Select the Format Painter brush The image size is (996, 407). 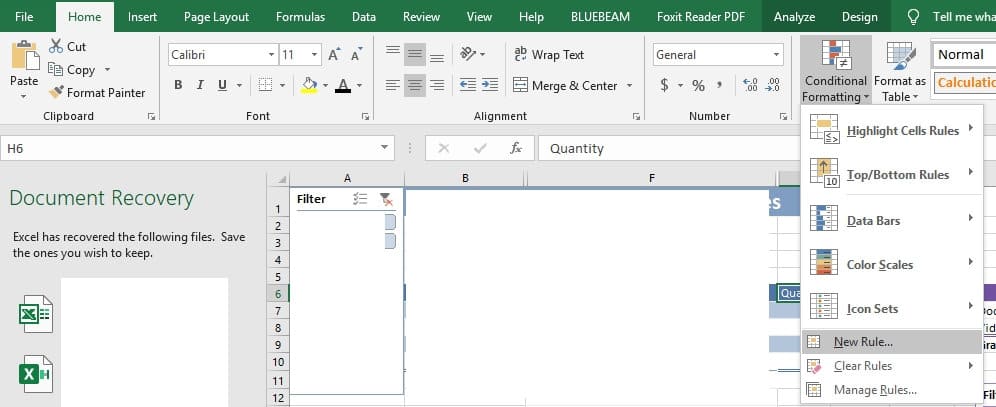57,93
